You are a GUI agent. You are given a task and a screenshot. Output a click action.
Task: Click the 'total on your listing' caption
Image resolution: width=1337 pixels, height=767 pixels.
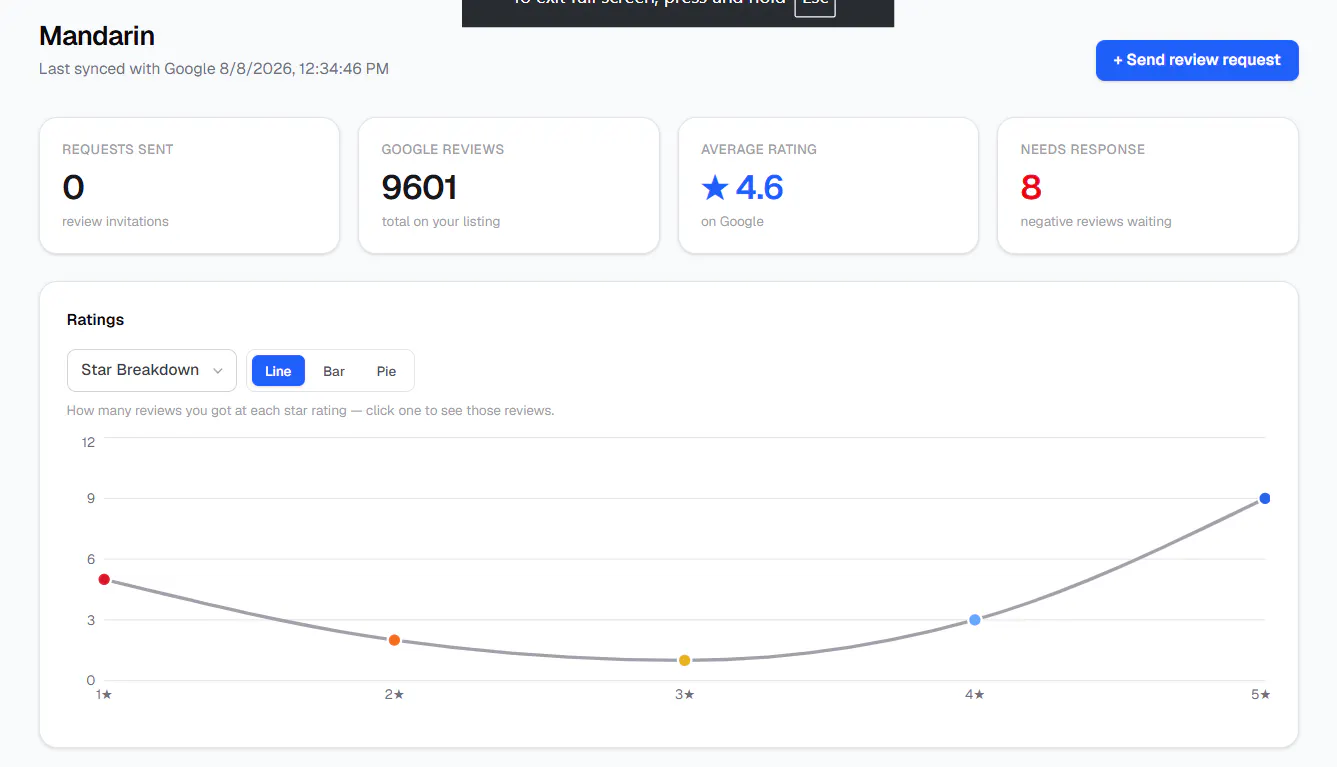(441, 222)
